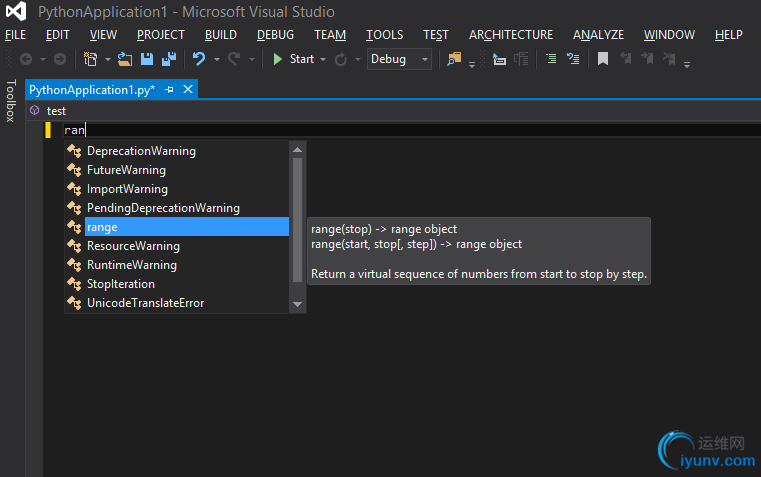Image resolution: width=761 pixels, height=477 pixels.
Task: Click the completion list scroll-down arrow
Action: click(298, 304)
